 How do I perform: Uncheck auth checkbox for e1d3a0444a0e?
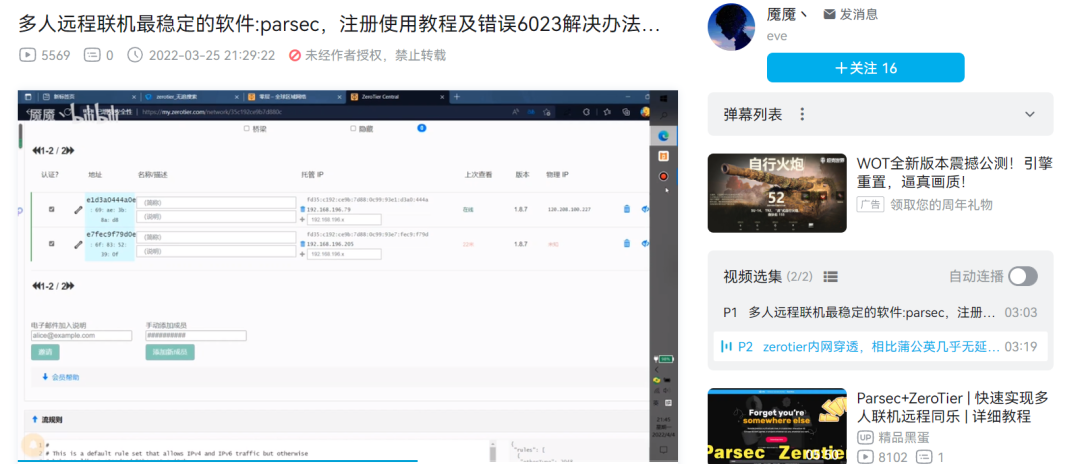pos(52,209)
